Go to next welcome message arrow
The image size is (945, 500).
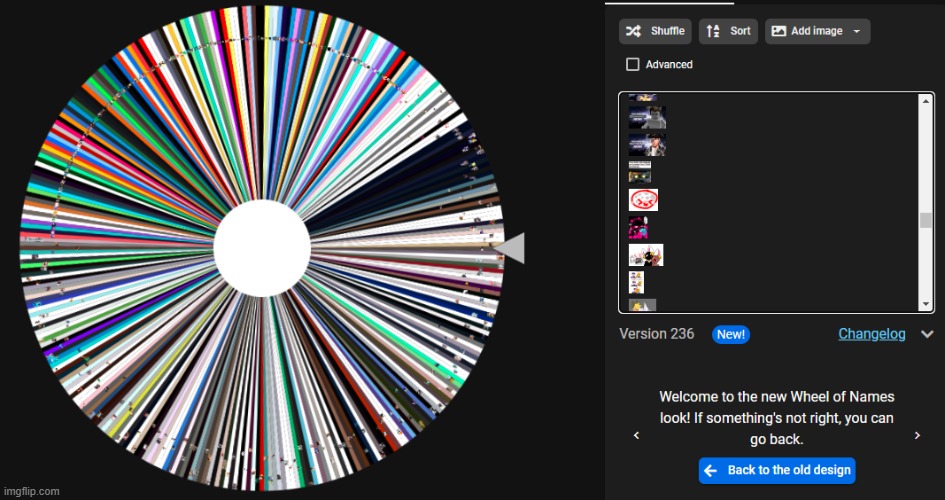click(x=917, y=436)
